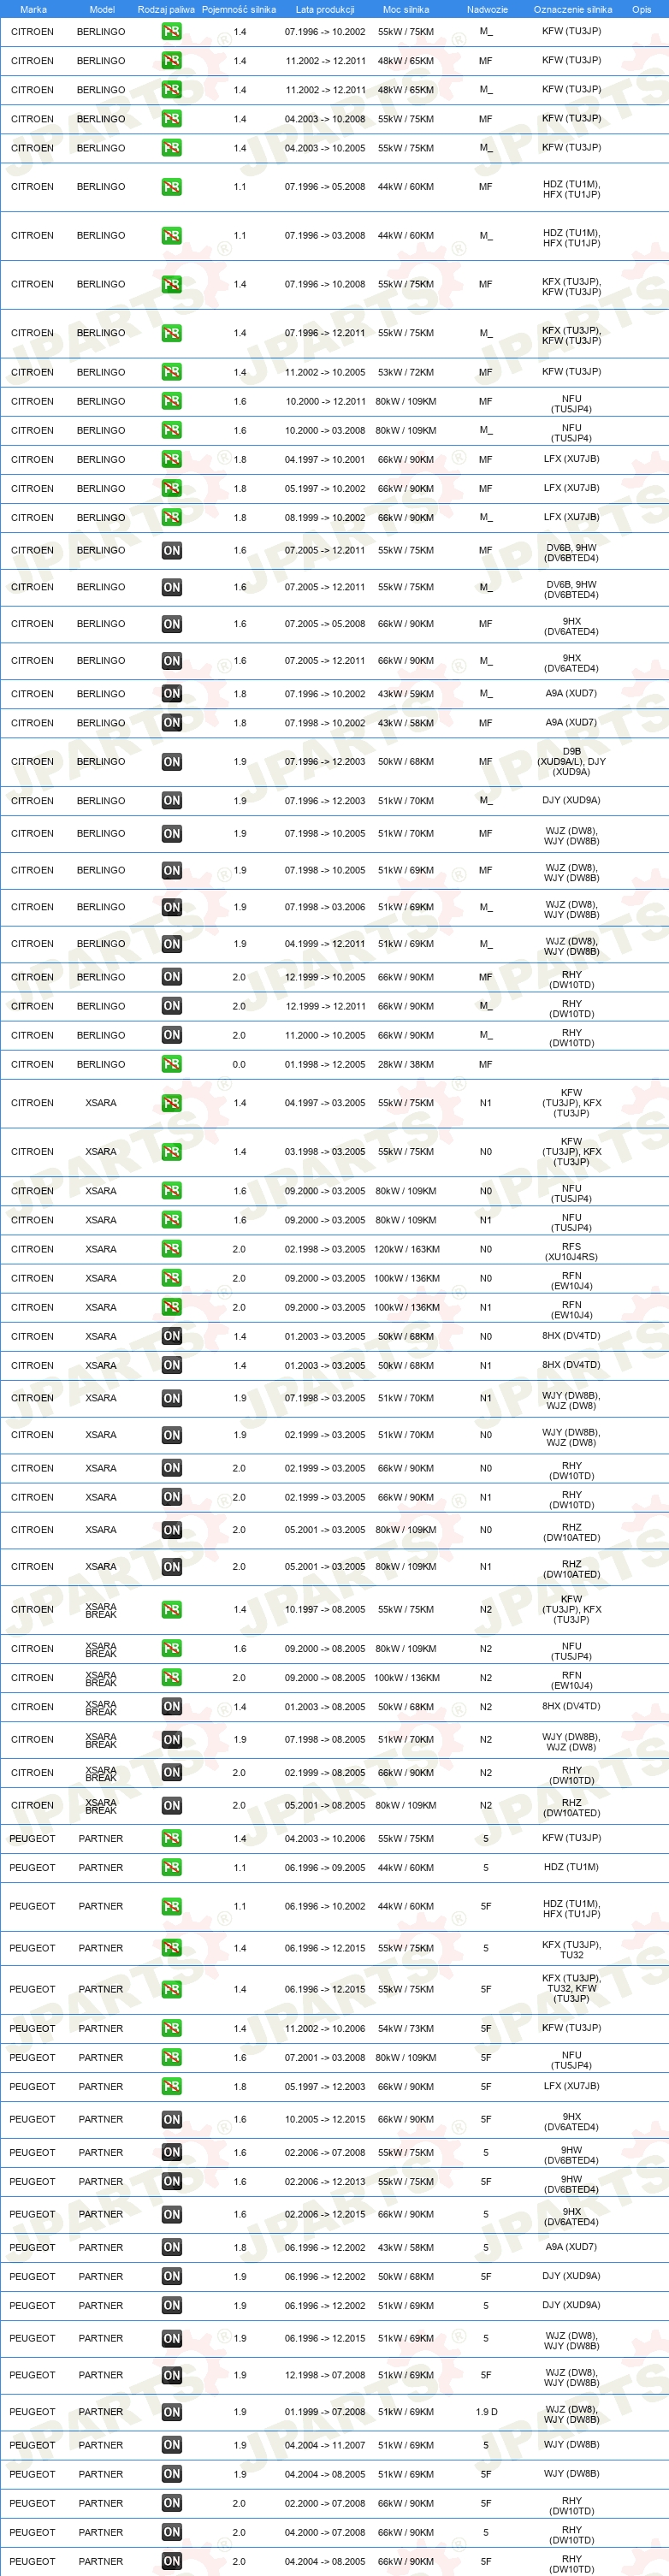
Task: Click PB icon in Partner 1.6 NFU 07.2001 row
Action: point(172,2057)
